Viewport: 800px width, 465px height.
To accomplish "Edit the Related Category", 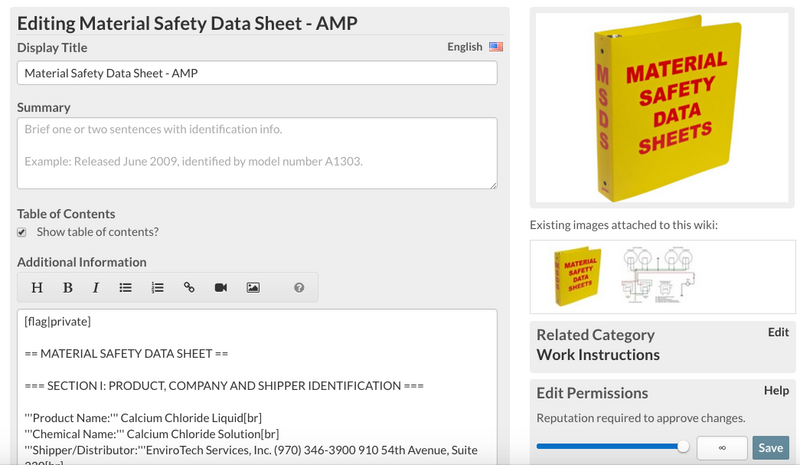I will click(x=778, y=332).
